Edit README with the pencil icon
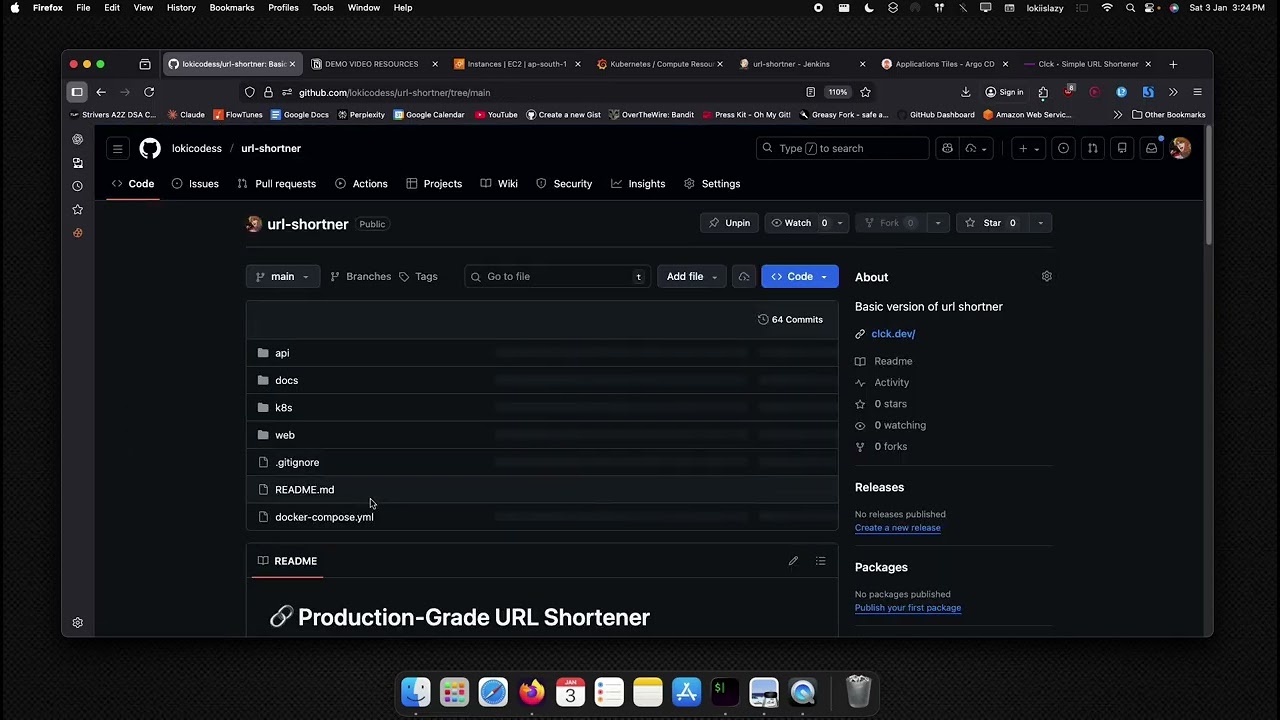The height and width of the screenshot is (720, 1280). [793, 561]
